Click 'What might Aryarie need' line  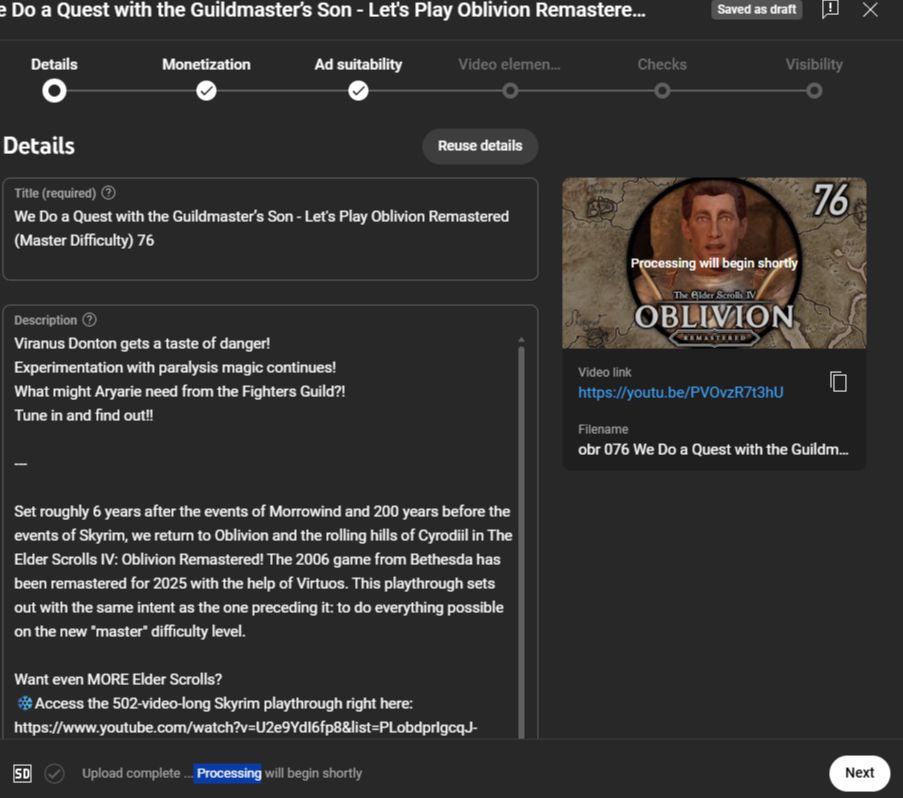[x=180, y=392]
